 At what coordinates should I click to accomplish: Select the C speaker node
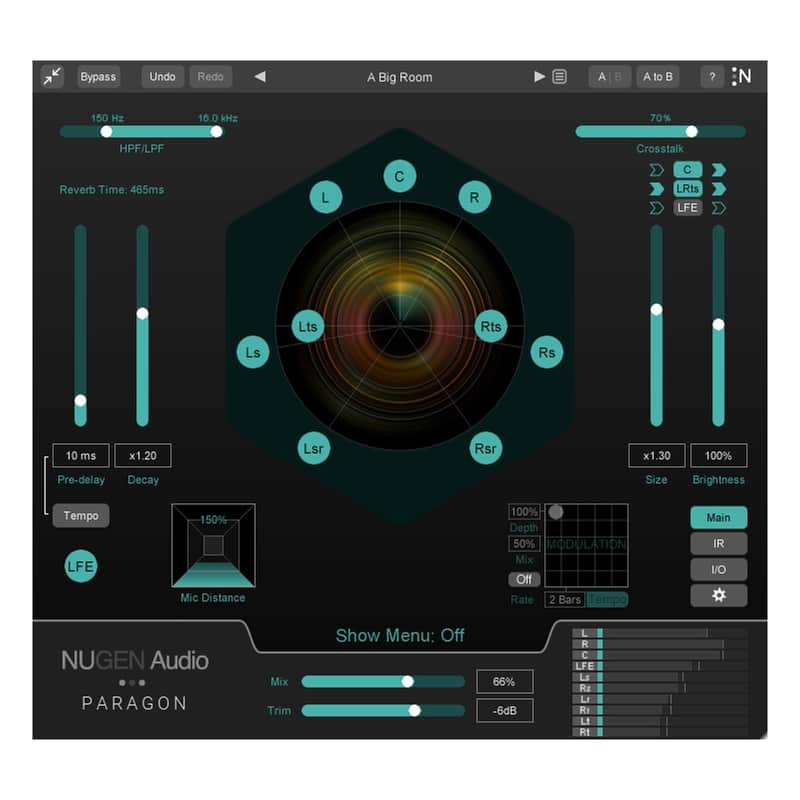pos(399,177)
